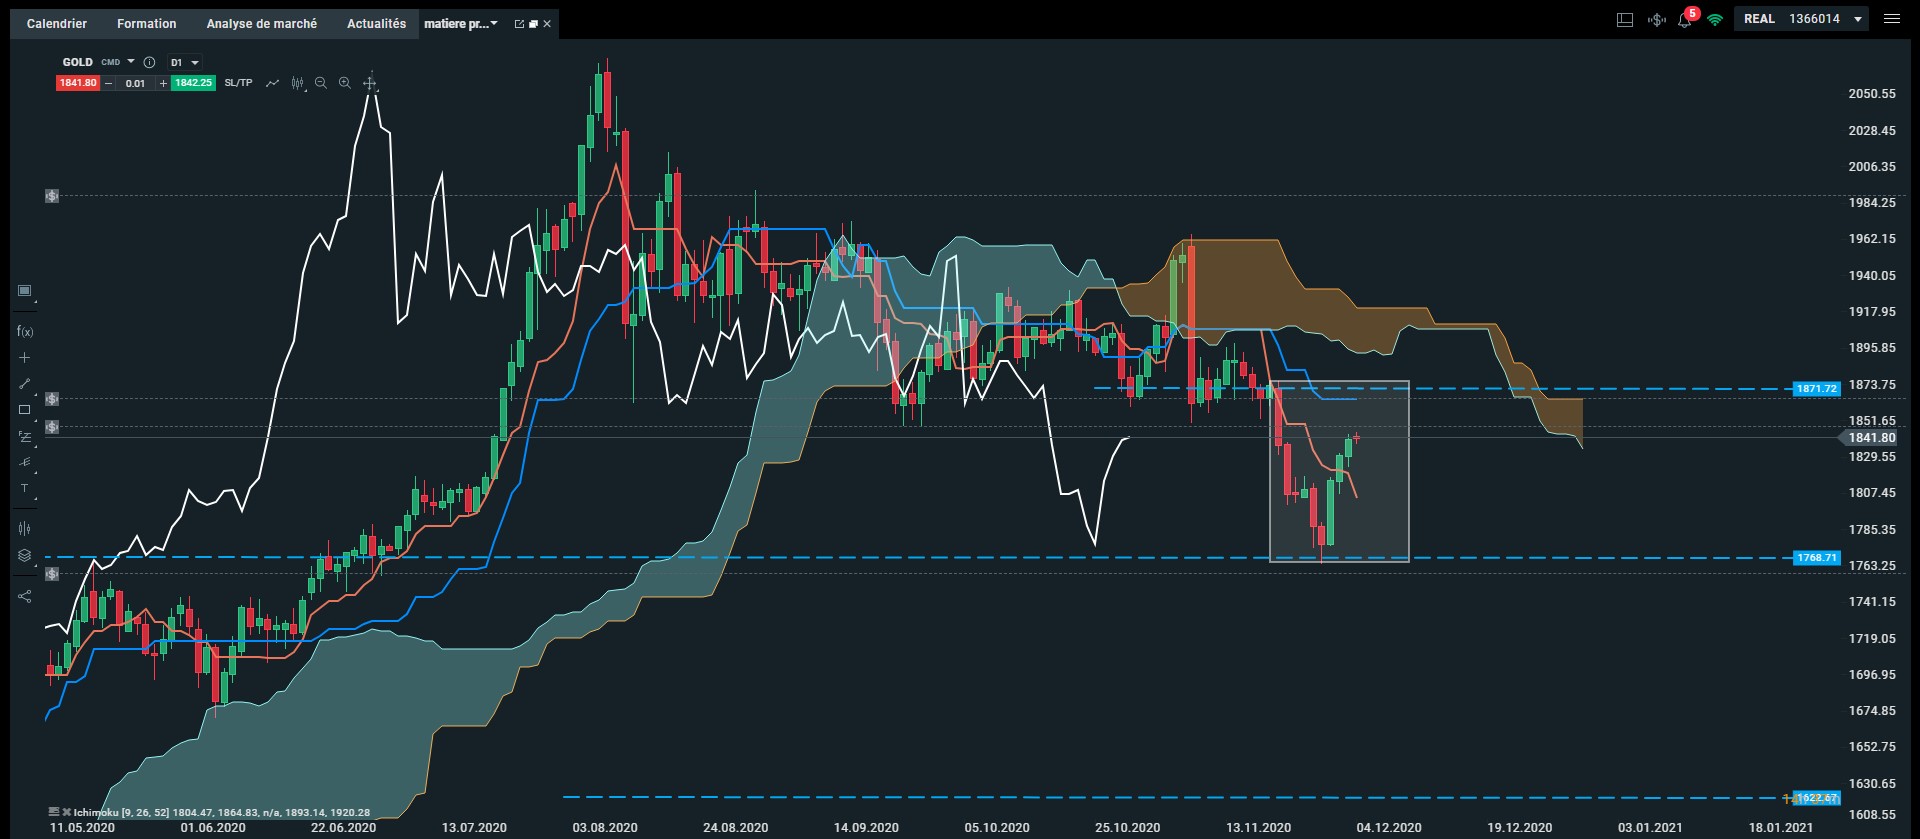Select the text annotation tool
Screen dimensions: 1920x839
pos(25,489)
